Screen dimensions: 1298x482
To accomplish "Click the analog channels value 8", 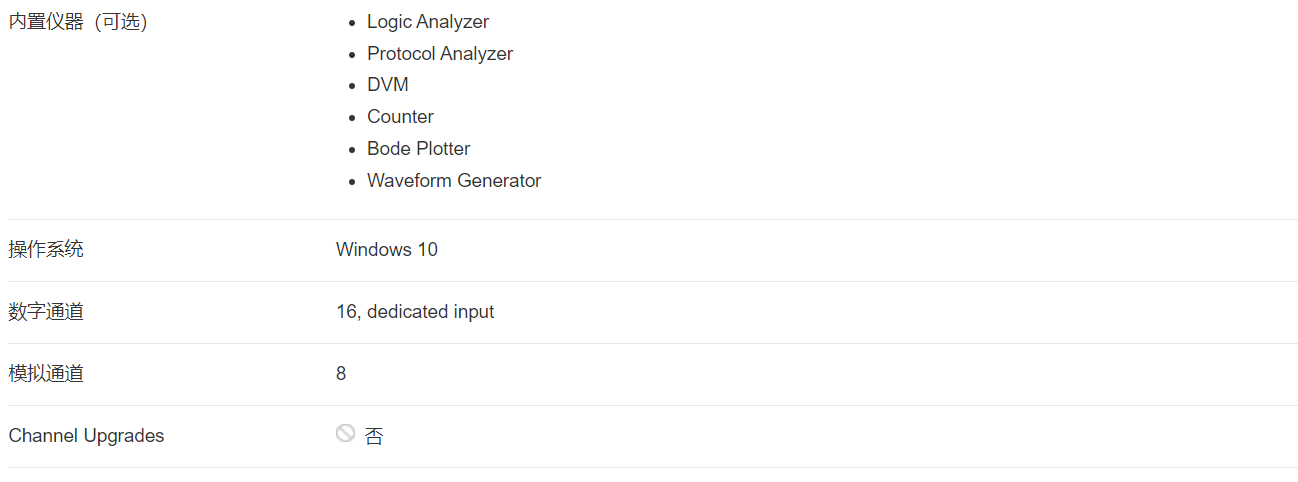I will 341,374.
